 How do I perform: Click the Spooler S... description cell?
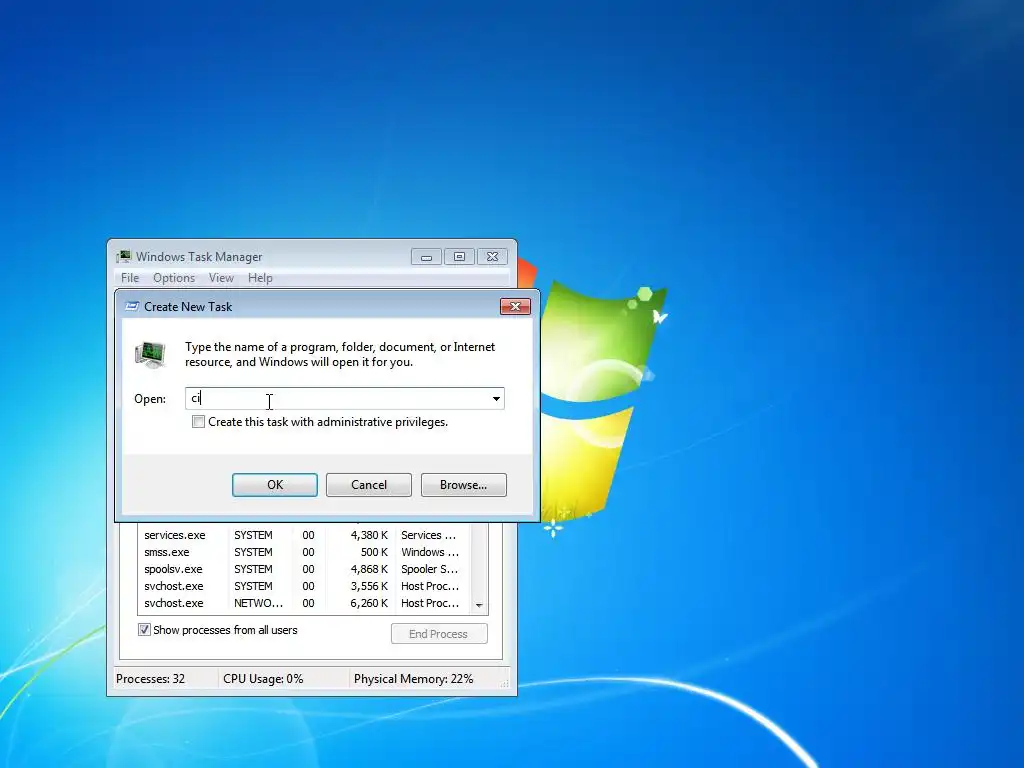[x=429, y=569]
